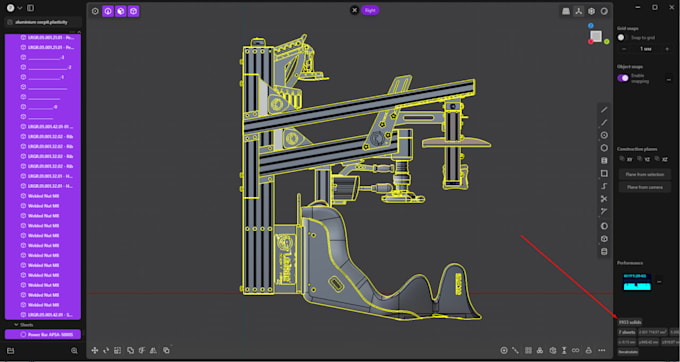This screenshot has width=680, height=362.
Task: Decrease grid size with minus stepper
Action: 624,49
